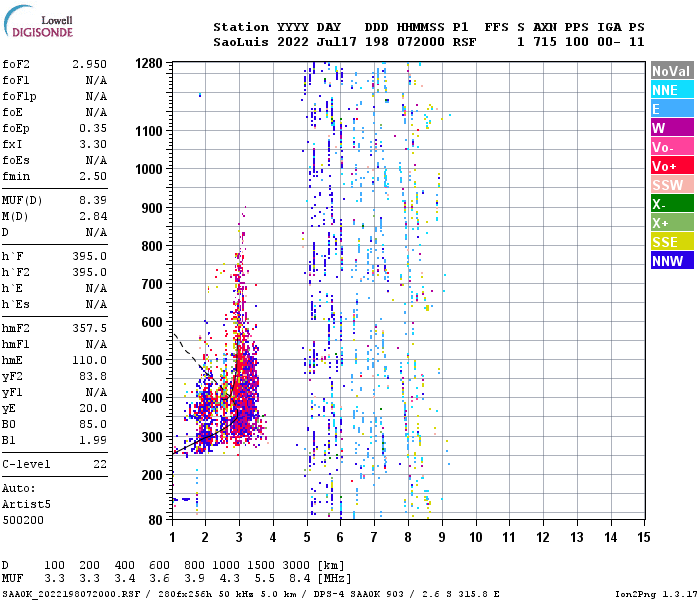Select the E blue legend swatch
Viewport: 700px width, 600px height.
click(672, 108)
